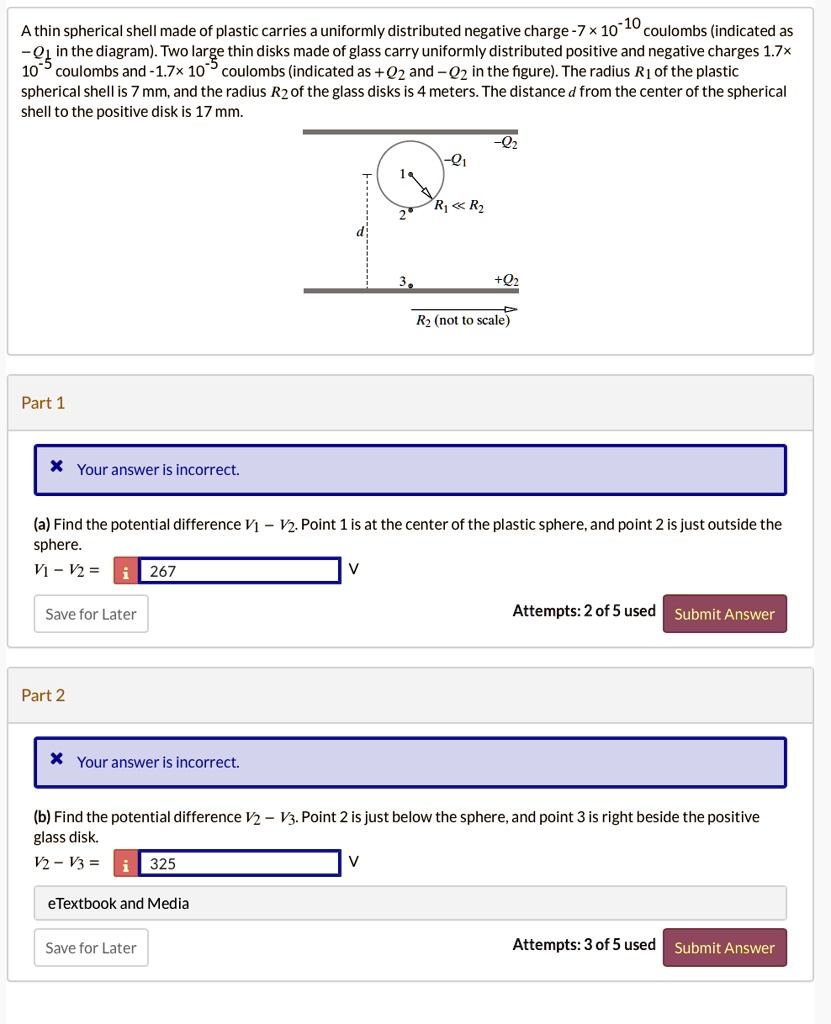
Task: Click Save for Later in Part 2
Action: pyautogui.click(x=91, y=948)
